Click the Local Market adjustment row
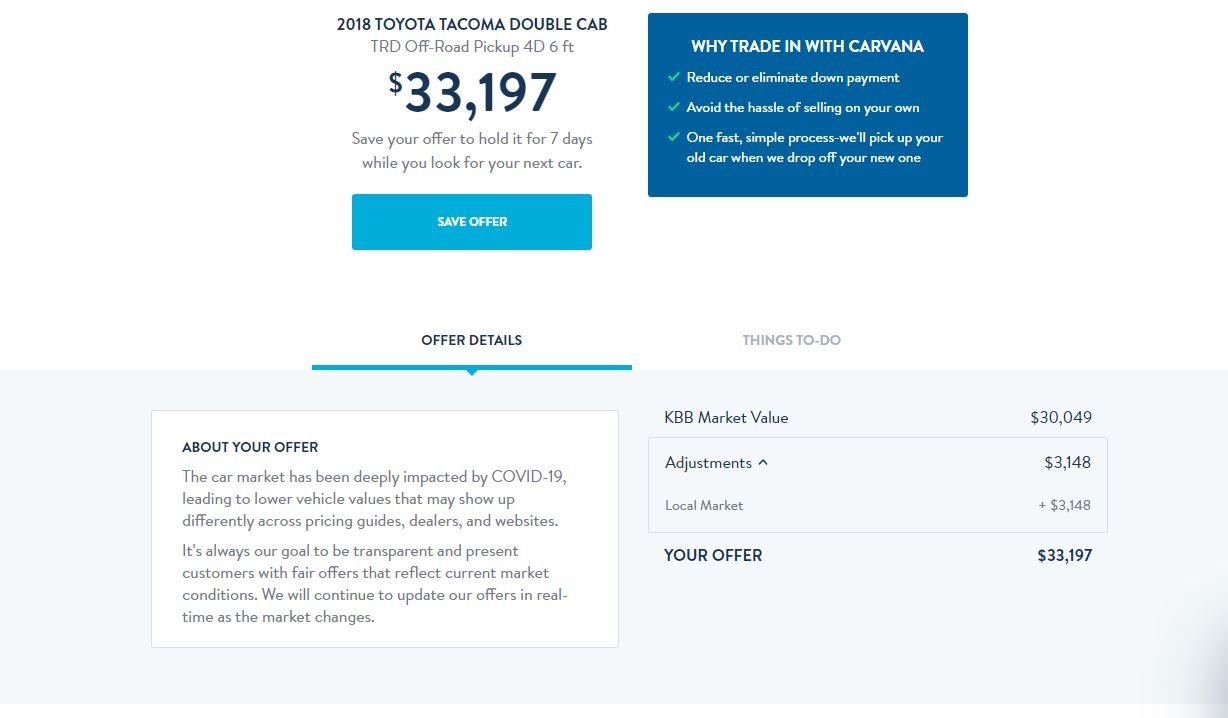Screen dimensions: 1228x718 878,505
